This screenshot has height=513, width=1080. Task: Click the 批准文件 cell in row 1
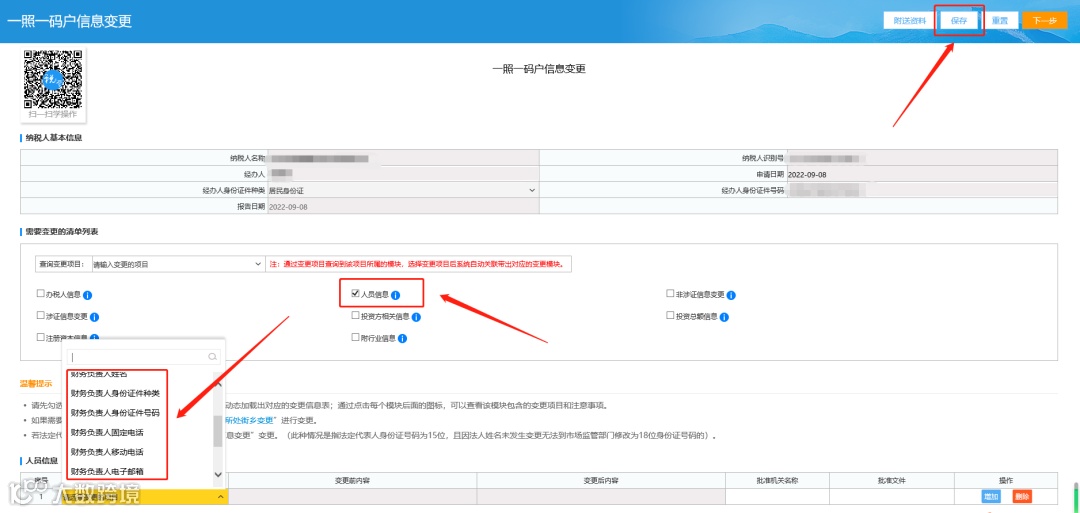(x=892, y=496)
